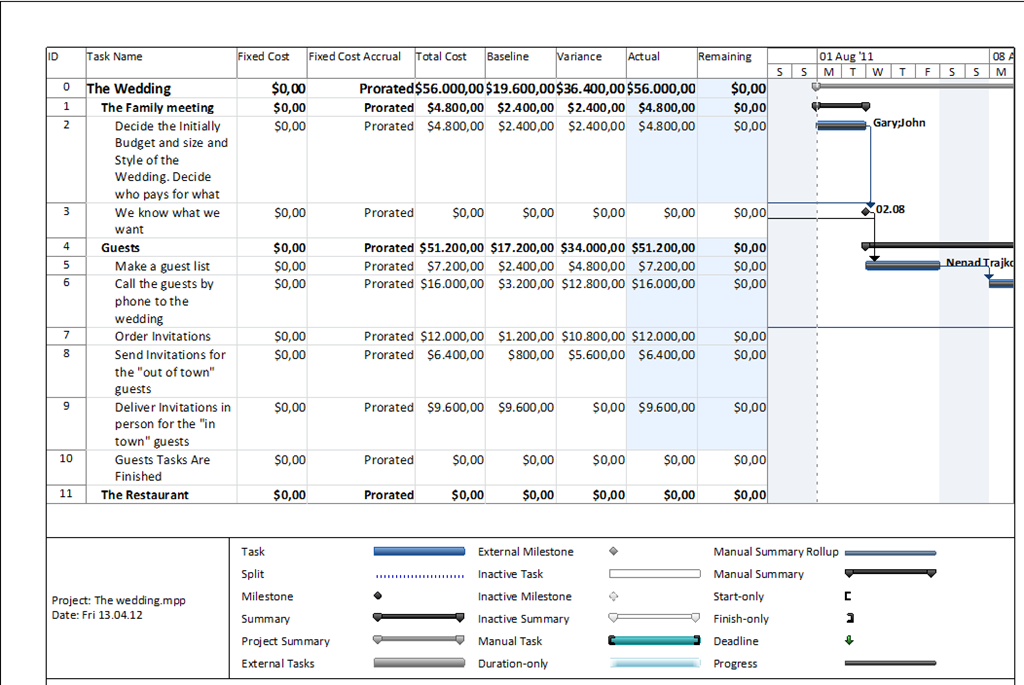The height and width of the screenshot is (685, 1024).
Task: Click the External Milestone gray diamond symbol
Action: click(613, 552)
